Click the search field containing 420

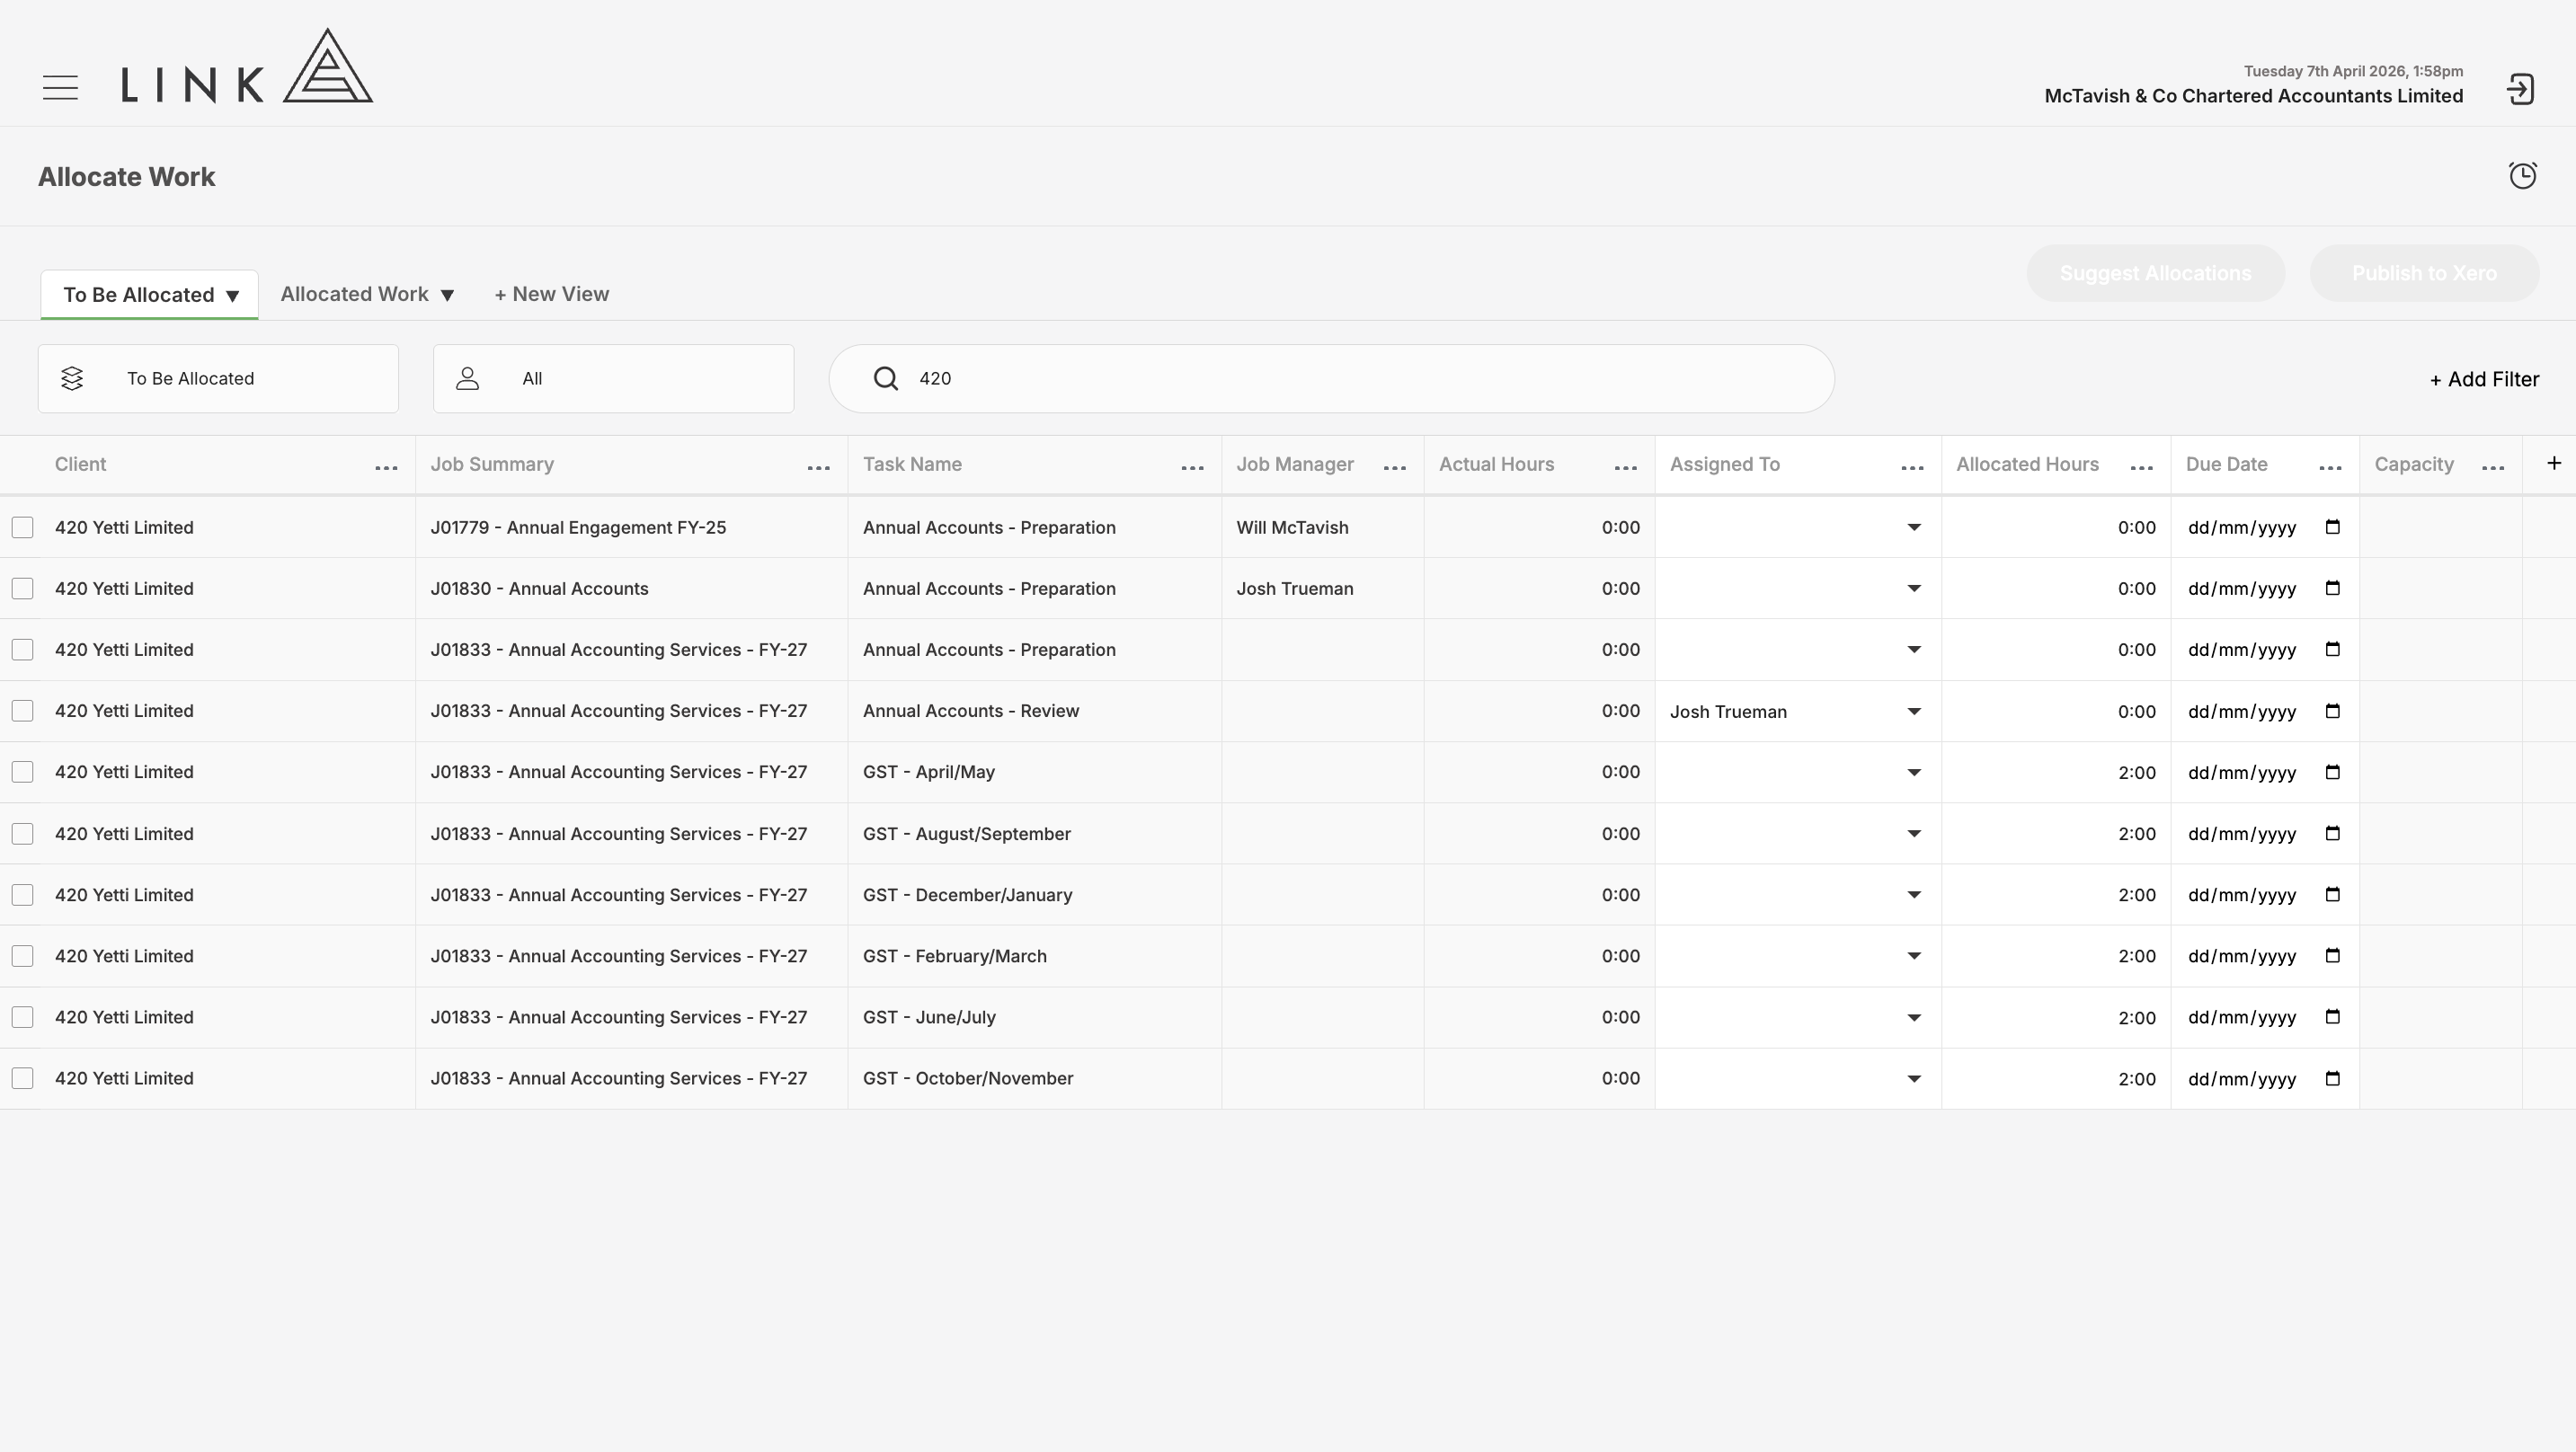(x=1331, y=379)
